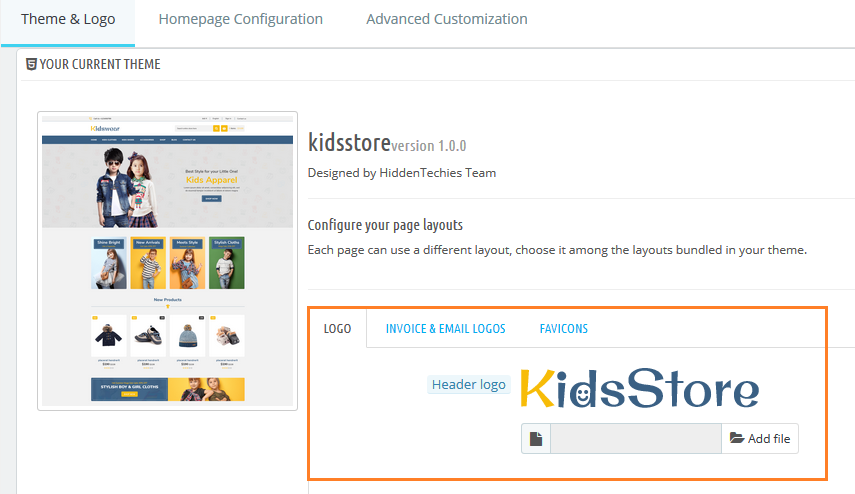855x494 pixels.
Task: Click the HTML5 icon beside Your Current Theme
Action: tap(31, 64)
